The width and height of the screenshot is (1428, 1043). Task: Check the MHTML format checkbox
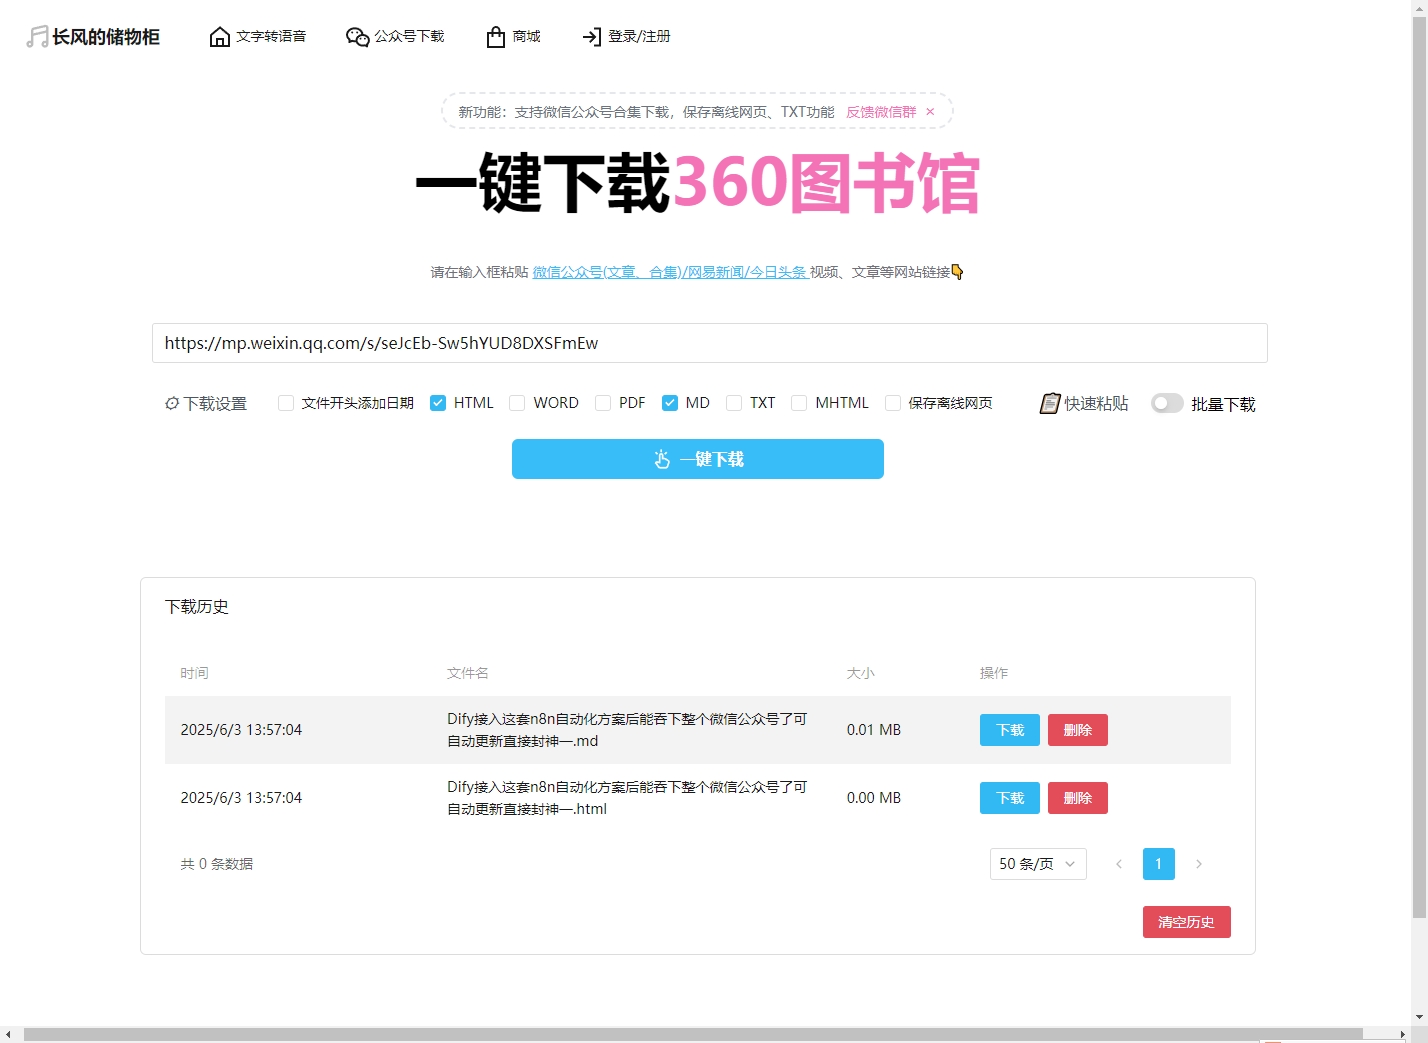799,403
